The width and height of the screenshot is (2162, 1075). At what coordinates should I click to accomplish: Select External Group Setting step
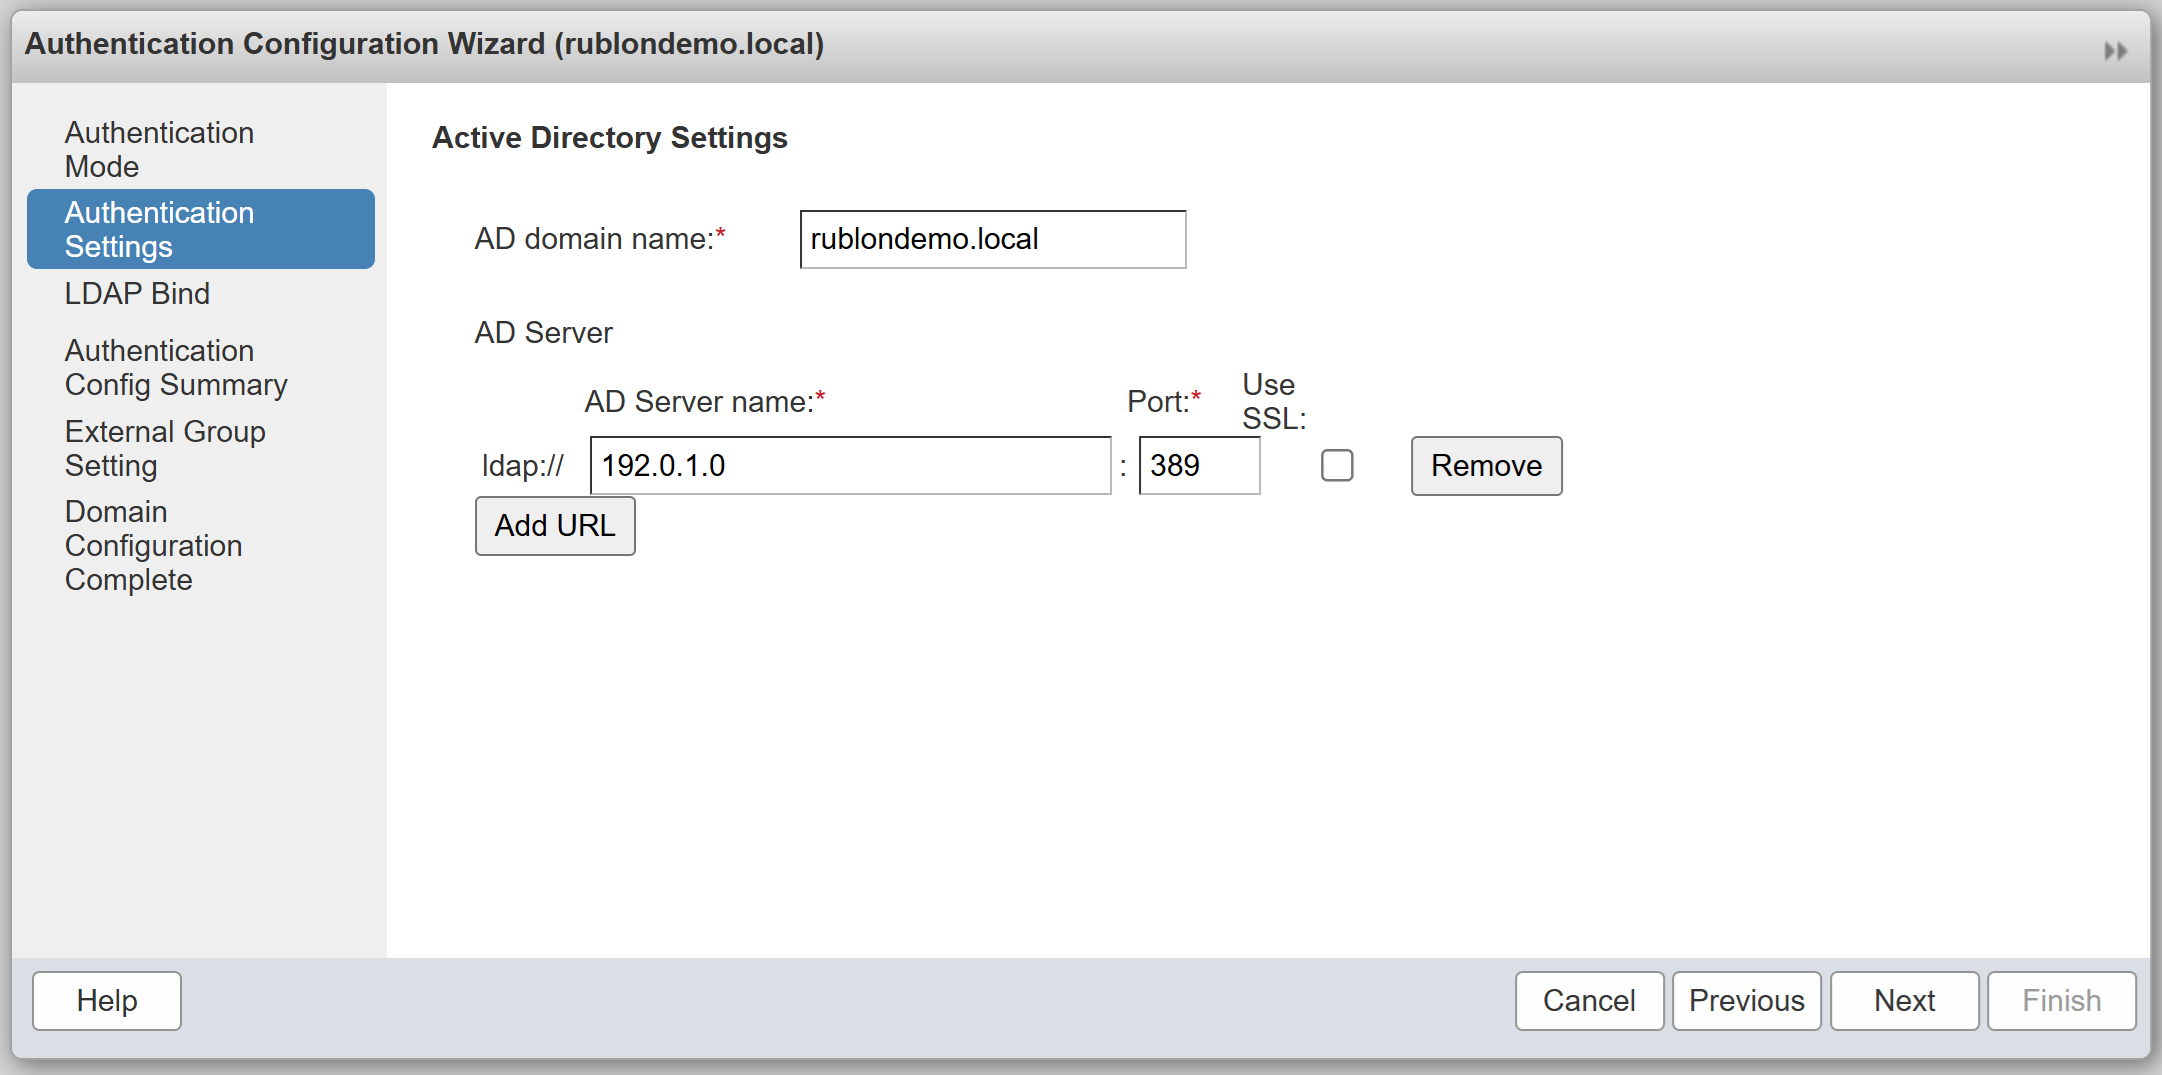coord(165,449)
